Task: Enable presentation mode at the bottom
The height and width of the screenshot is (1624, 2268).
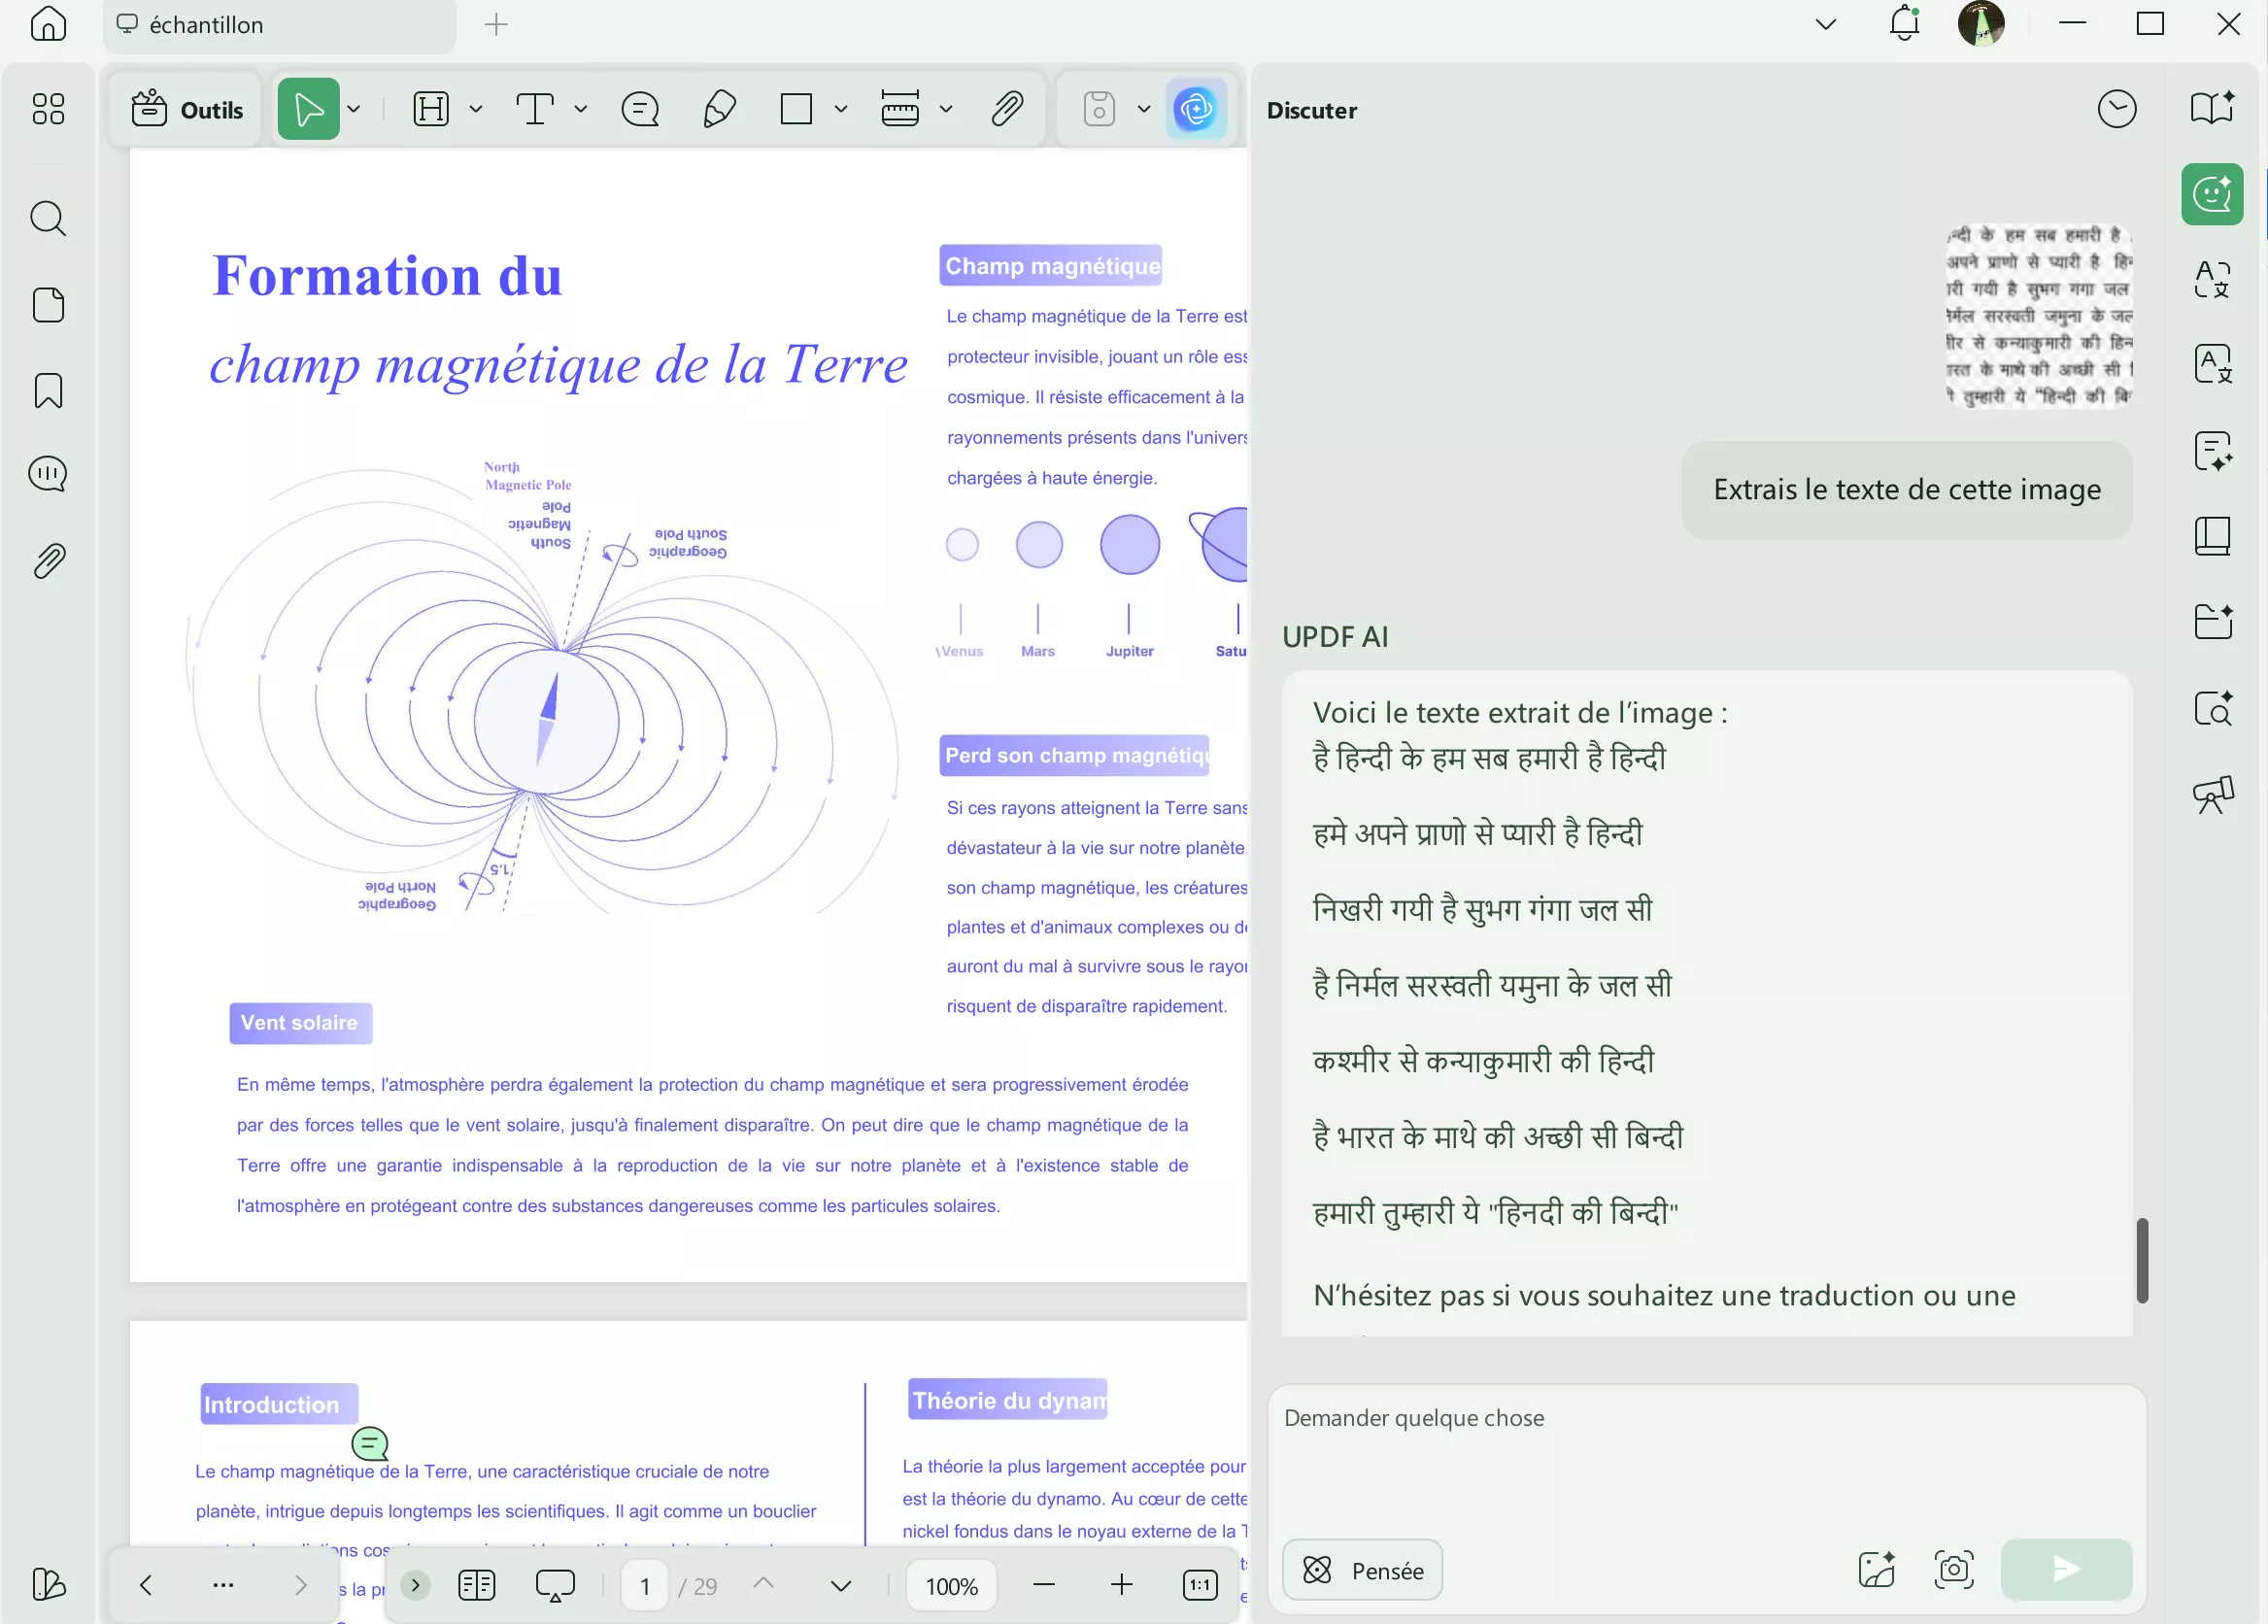Action: click(x=556, y=1585)
